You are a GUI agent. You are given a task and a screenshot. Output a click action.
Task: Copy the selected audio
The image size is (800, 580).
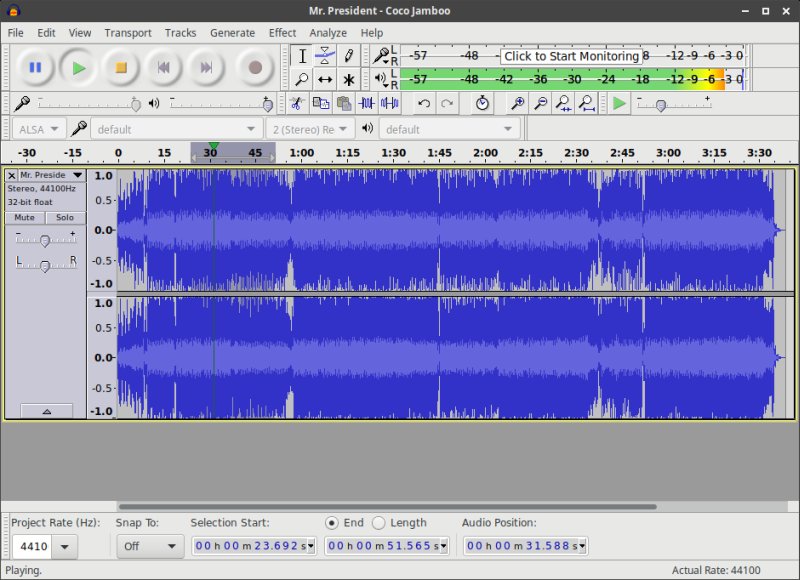coord(319,103)
